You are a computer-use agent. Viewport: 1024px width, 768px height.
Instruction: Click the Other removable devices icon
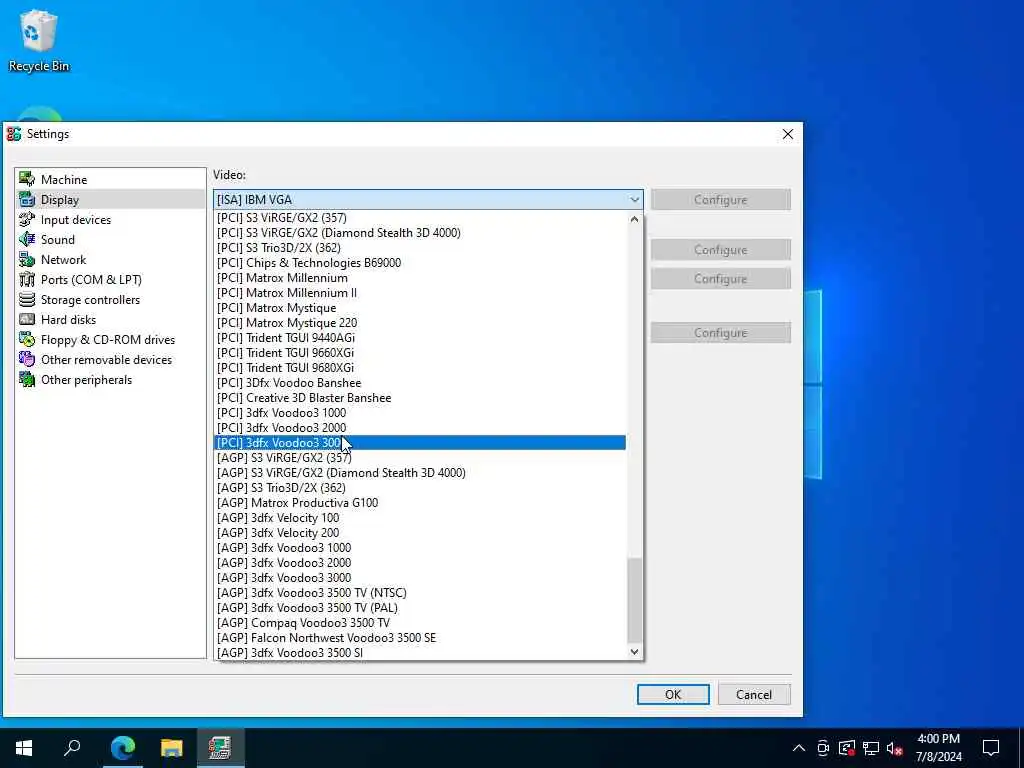(27, 359)
